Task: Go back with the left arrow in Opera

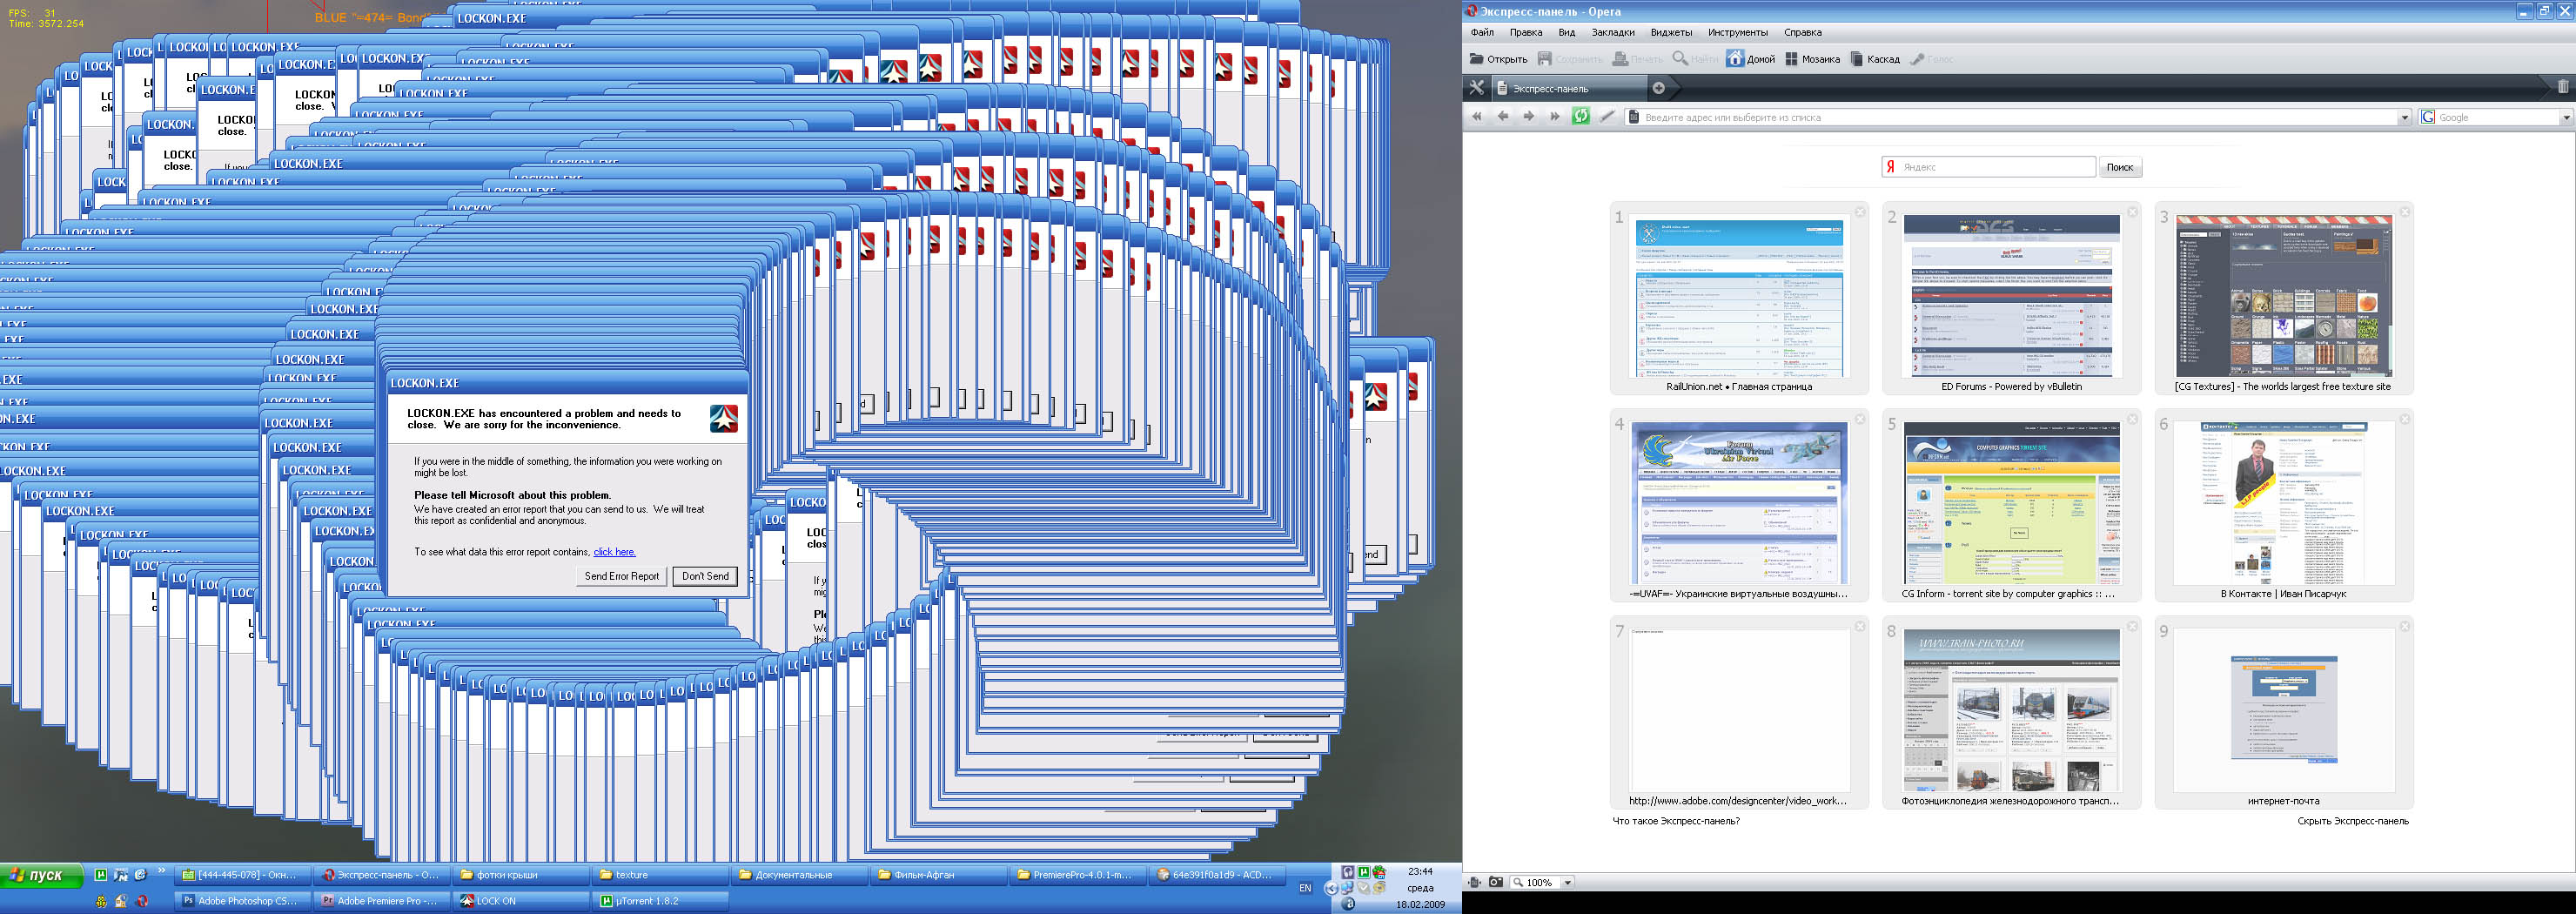Action: click(1502, 117)
